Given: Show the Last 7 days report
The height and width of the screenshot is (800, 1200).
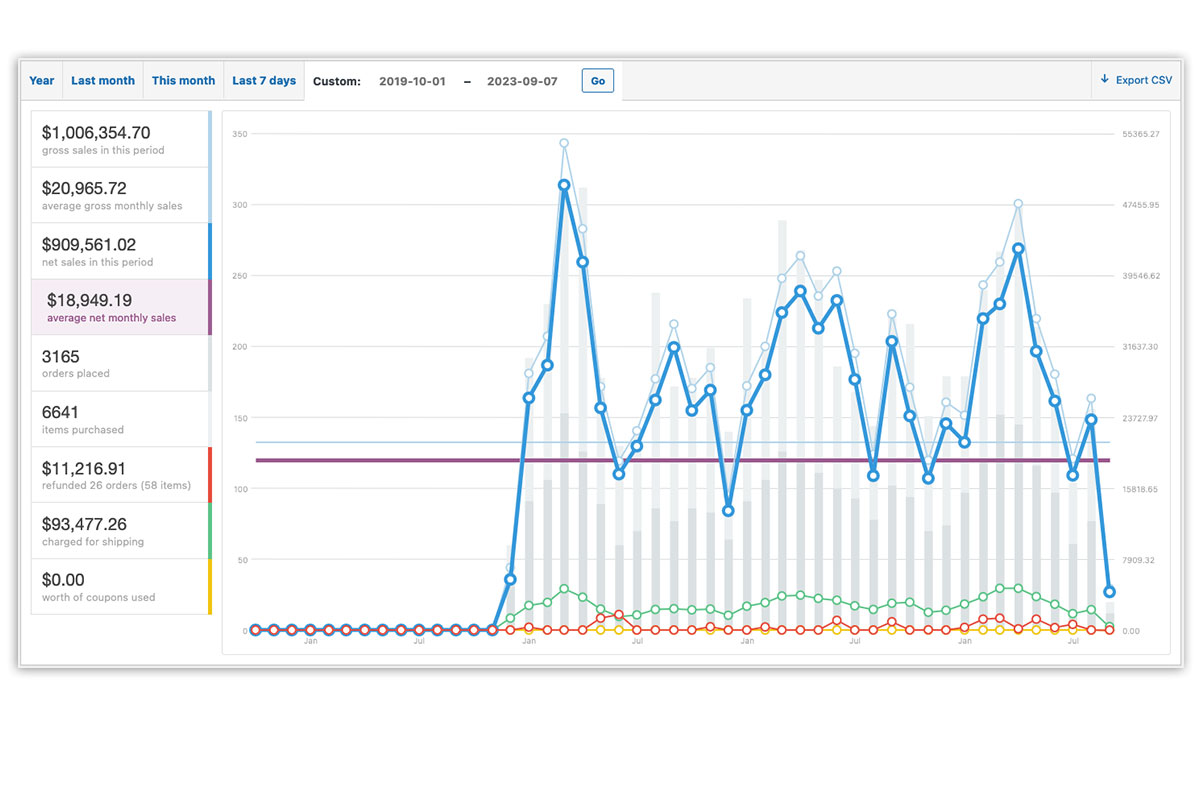Looking at the screenshot, I should click(264, 81).
